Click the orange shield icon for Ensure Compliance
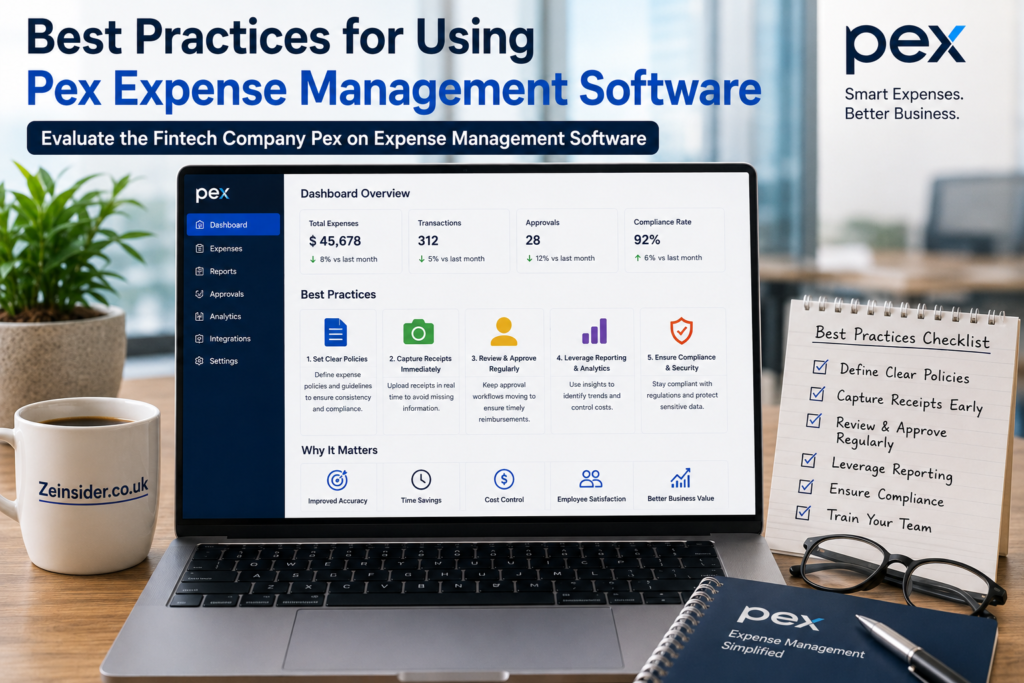This screenshot has height=683, width=1024. click(681, 330)
